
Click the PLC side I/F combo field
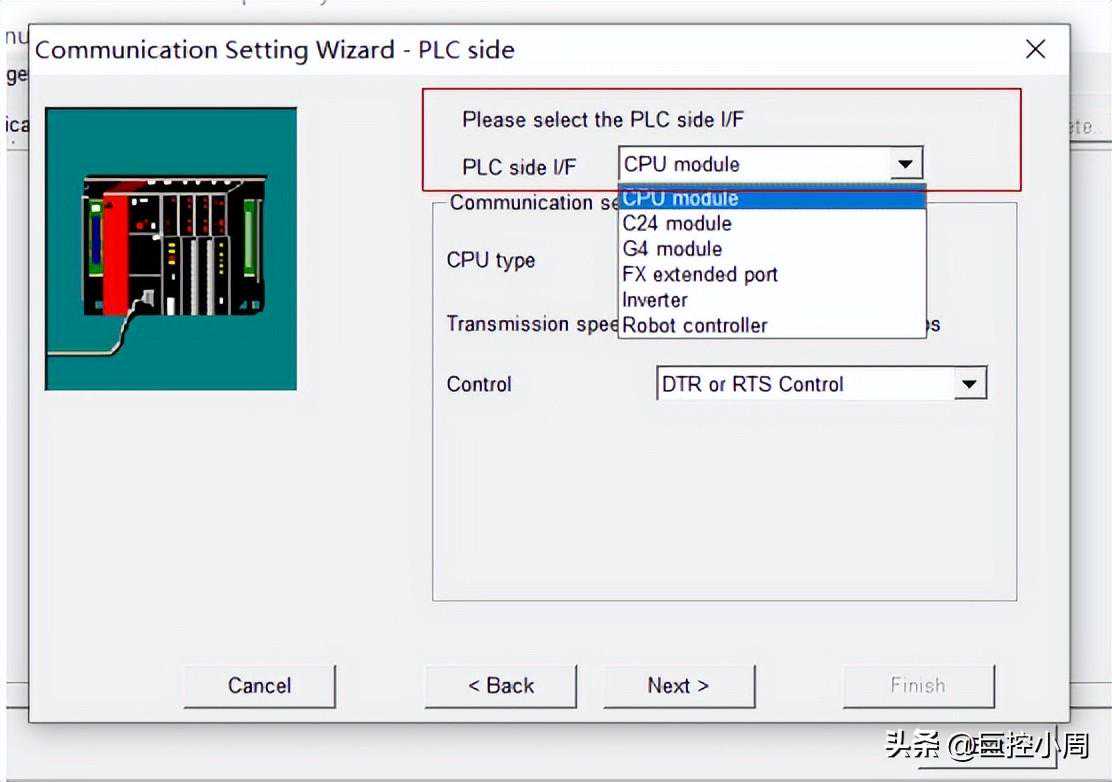click(770, 164)
